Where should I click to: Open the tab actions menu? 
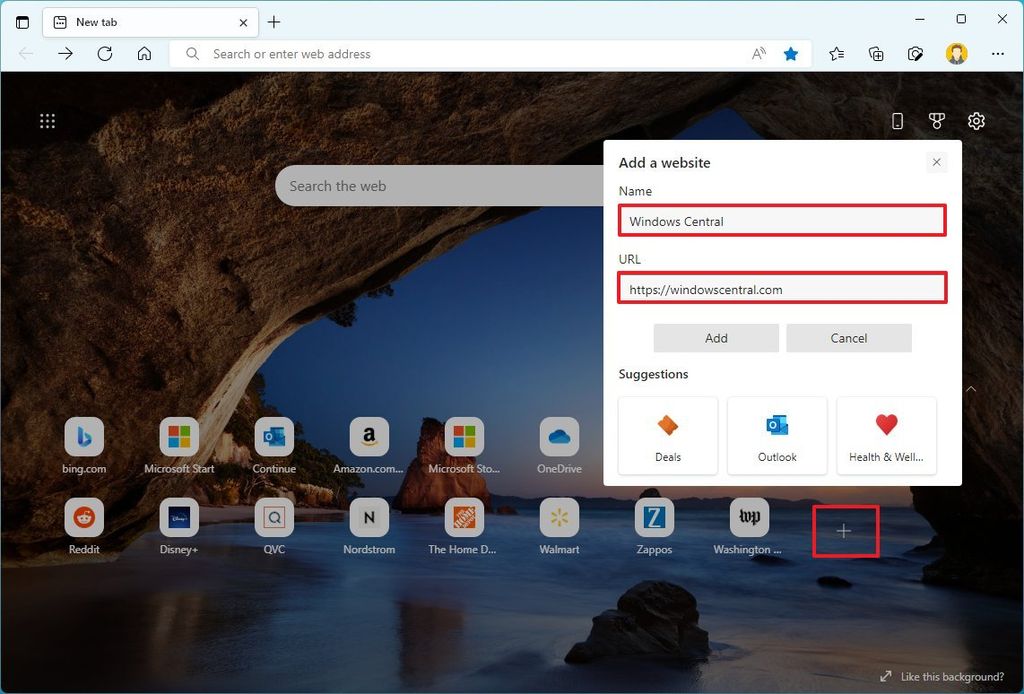pos(21,21)
